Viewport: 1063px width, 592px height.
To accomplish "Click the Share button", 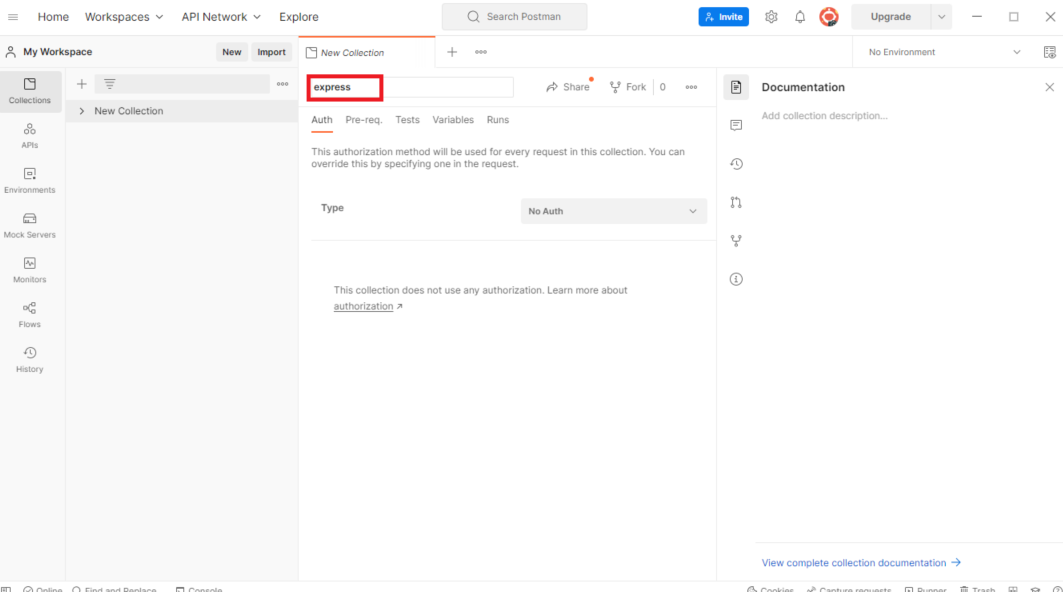I will (x=568, y=87).
